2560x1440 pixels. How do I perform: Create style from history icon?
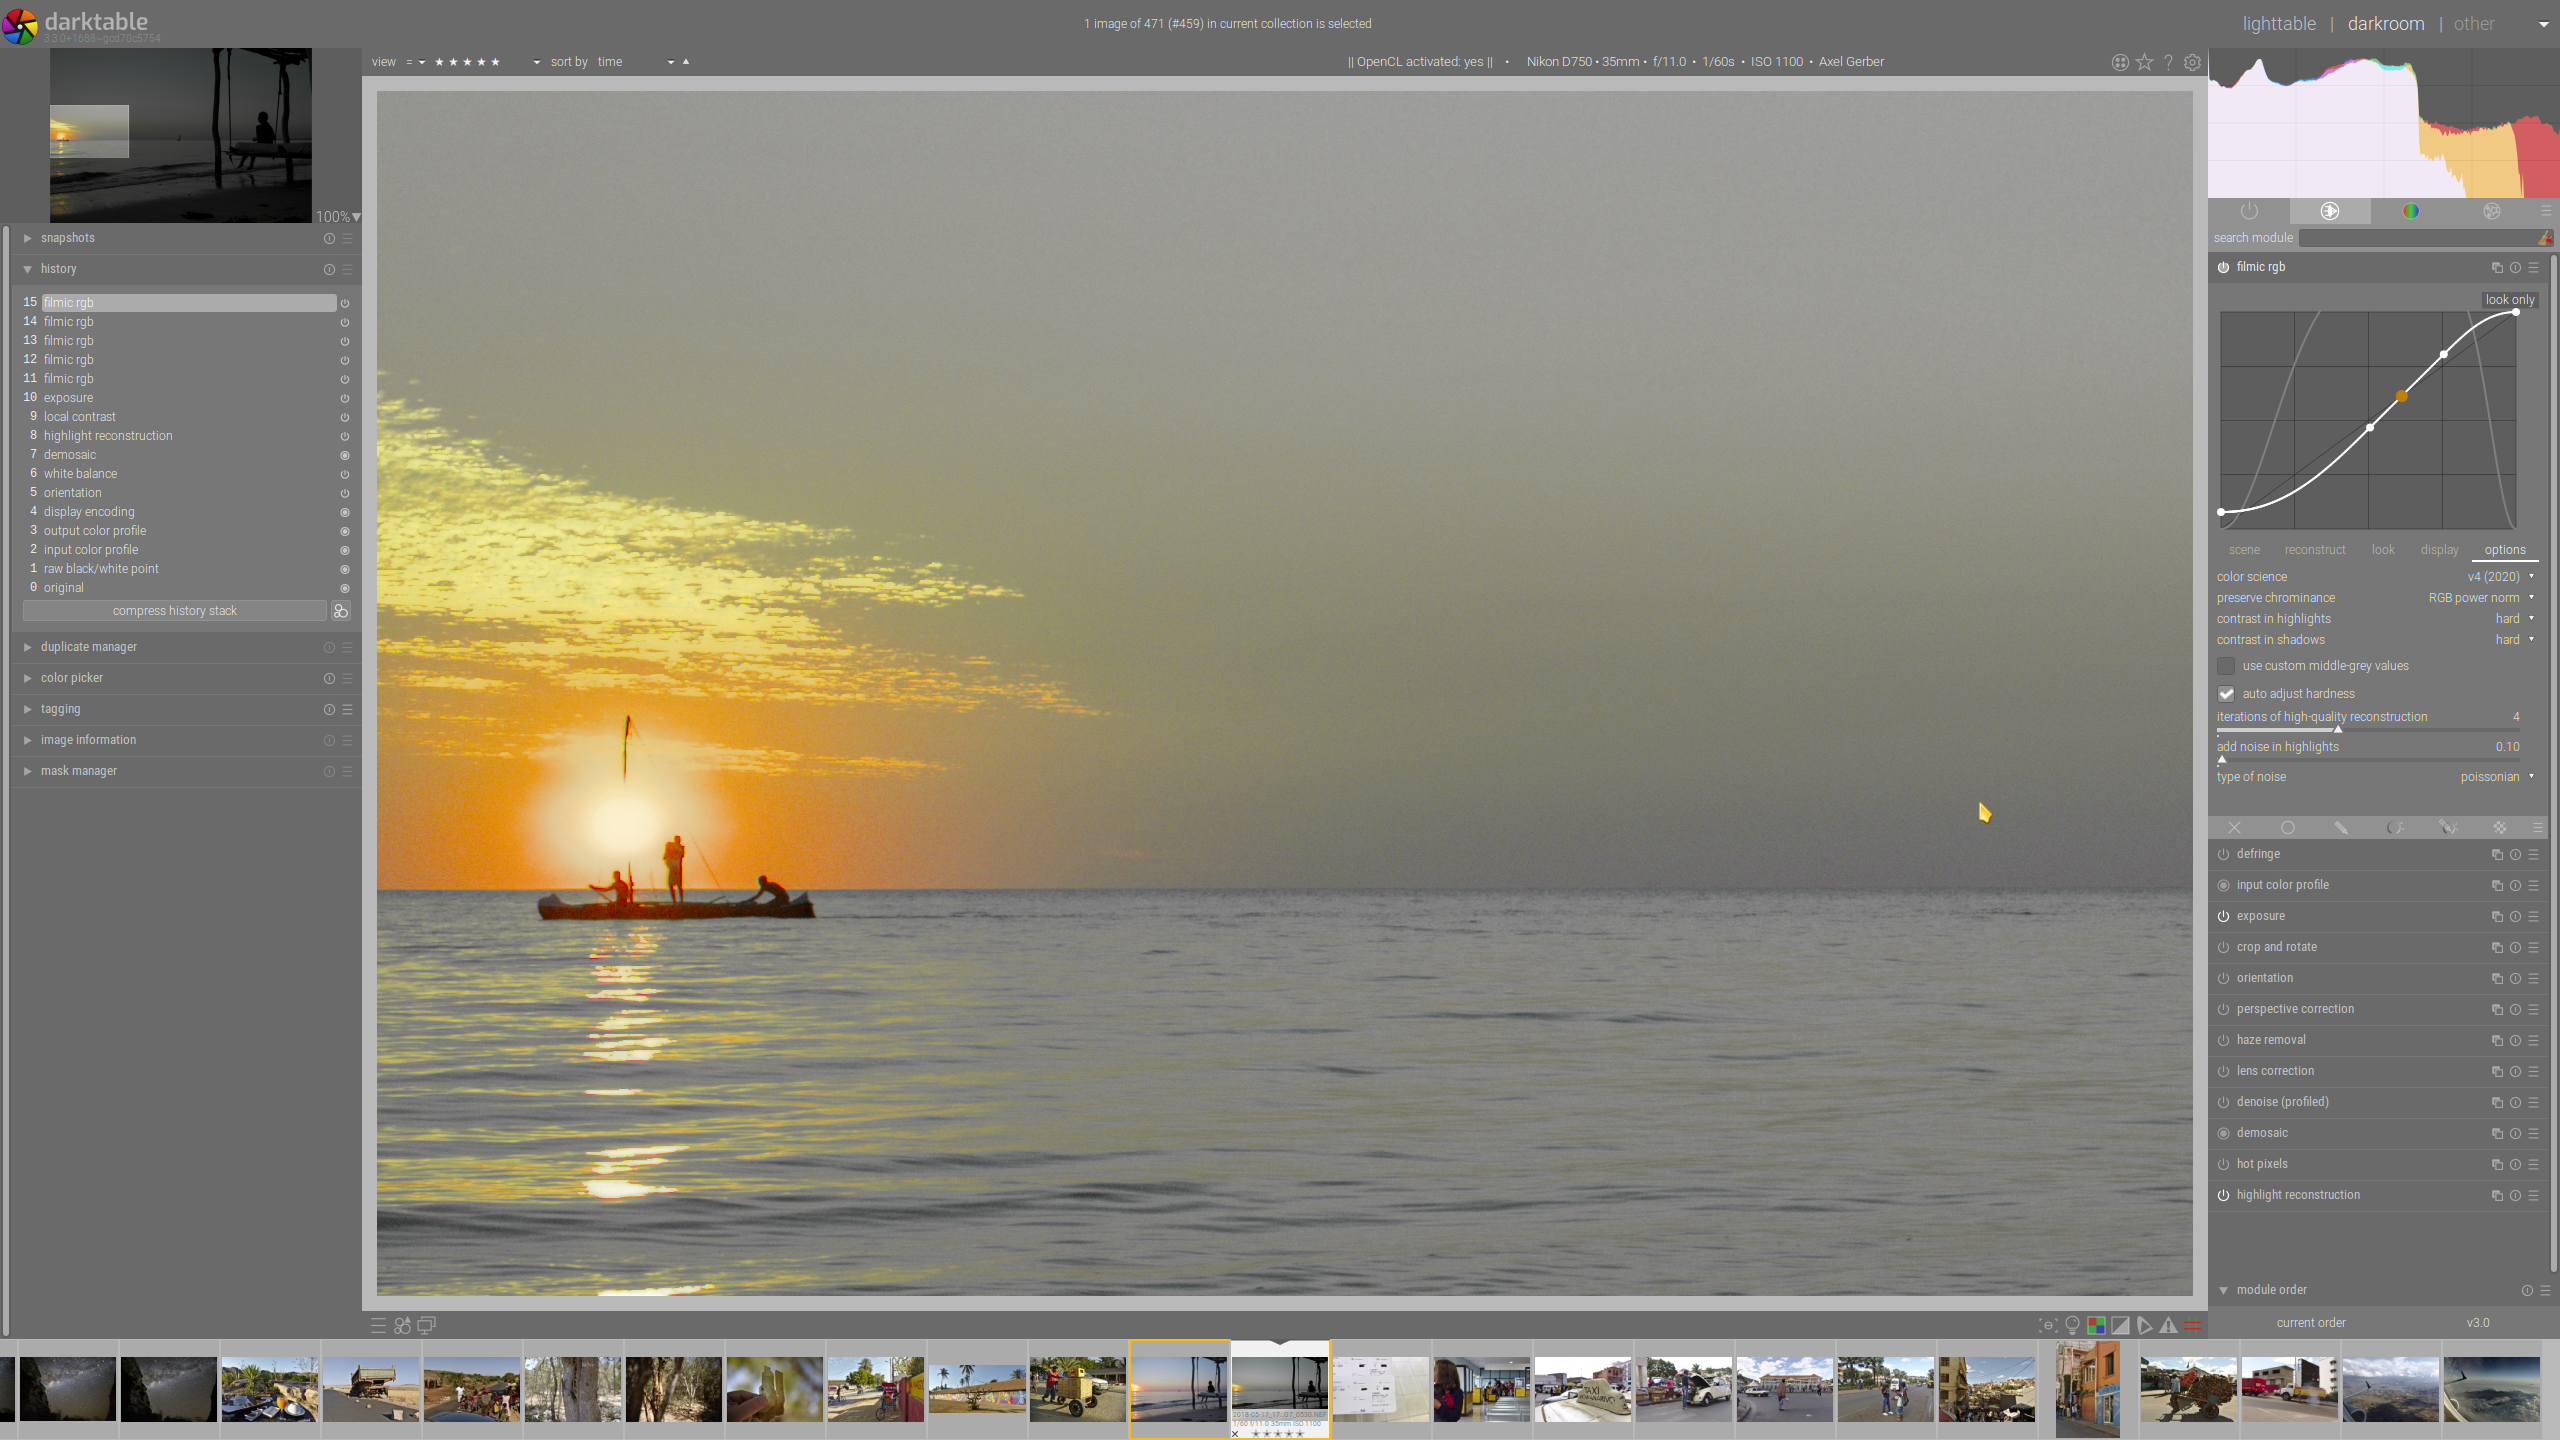(341, 611)
